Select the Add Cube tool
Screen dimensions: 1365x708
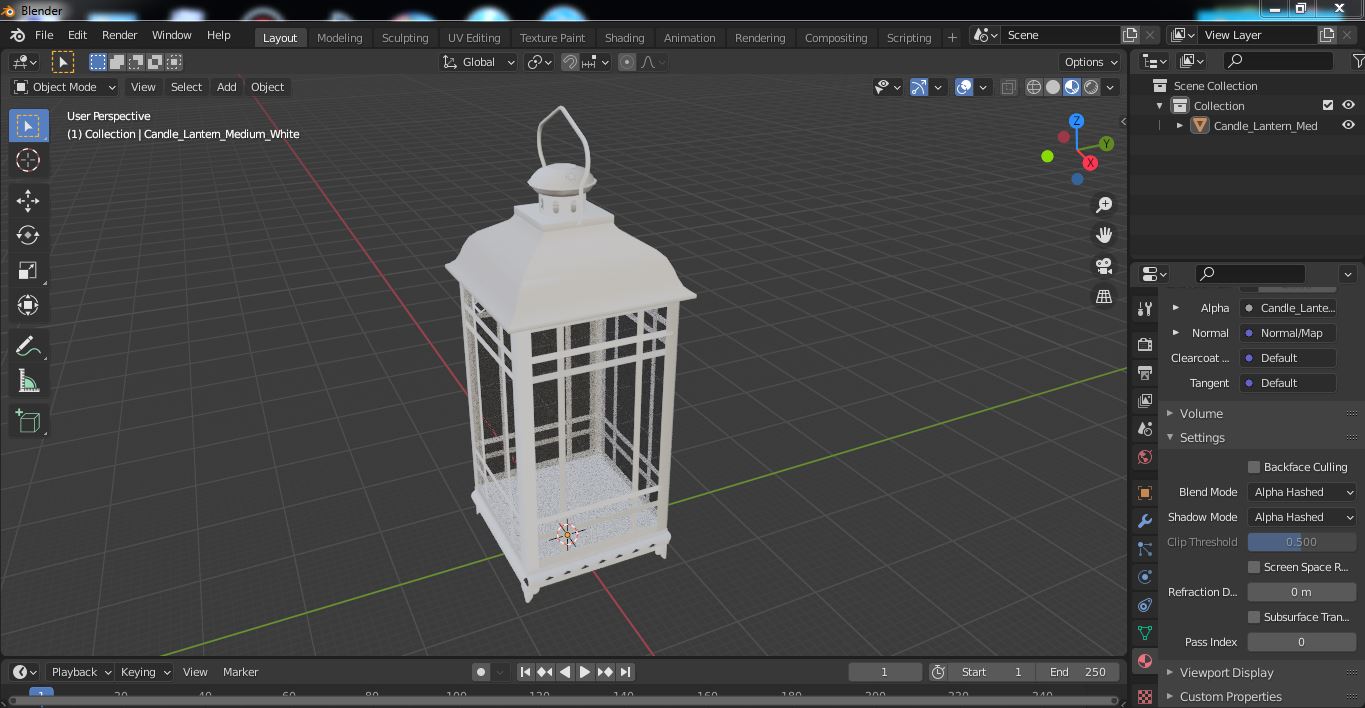coord(28,421)
